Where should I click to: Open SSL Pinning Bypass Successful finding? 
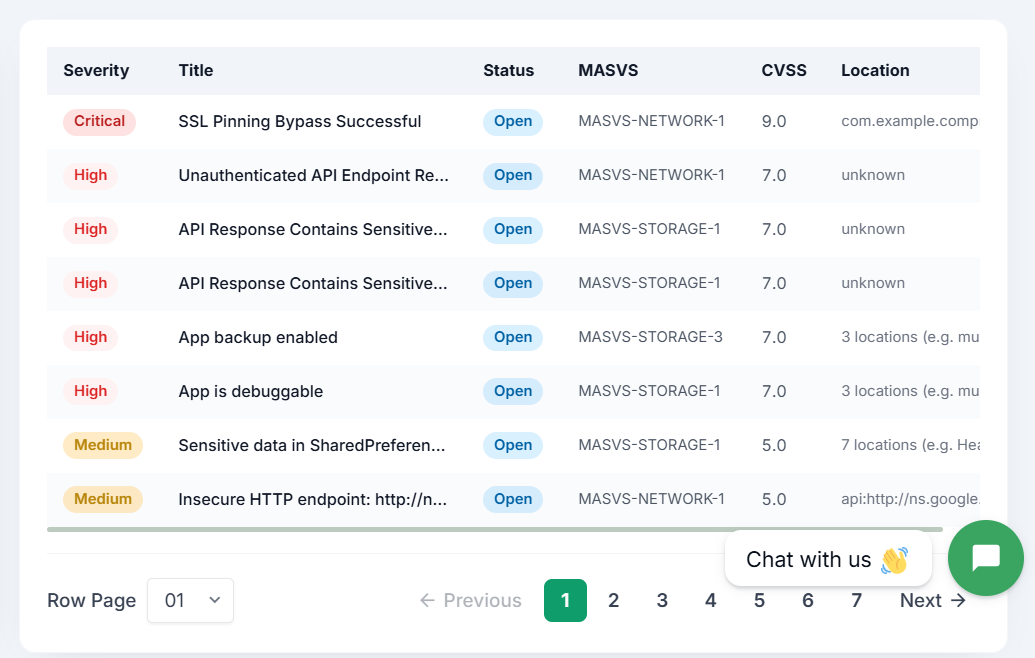[x=300, y=122]
